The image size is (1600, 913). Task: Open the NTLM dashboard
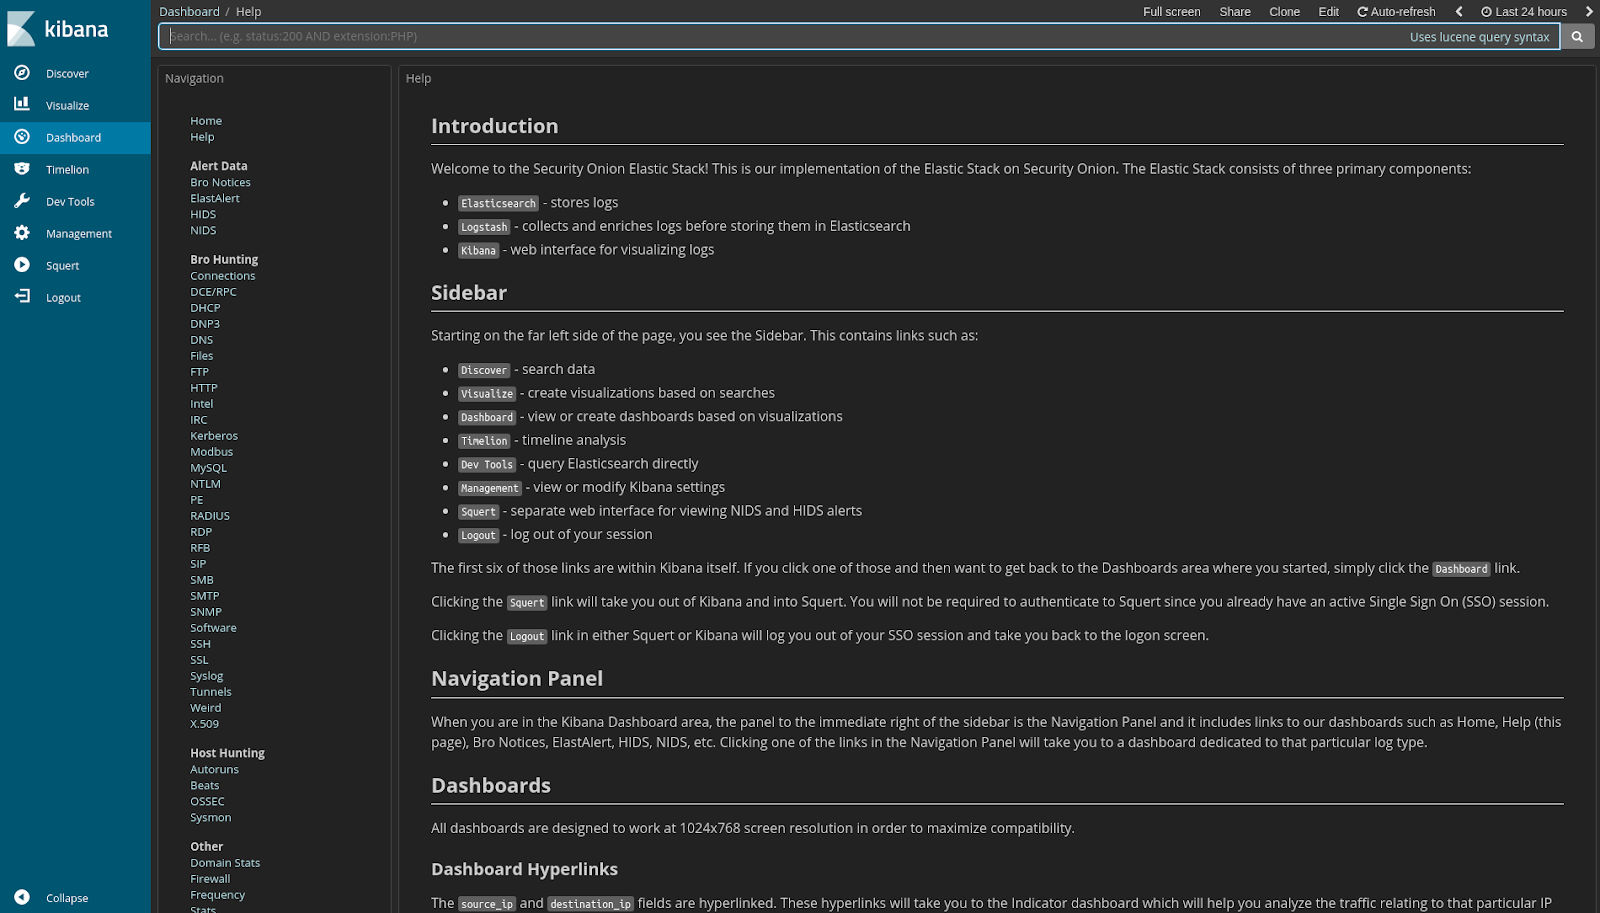click(205, 484)
